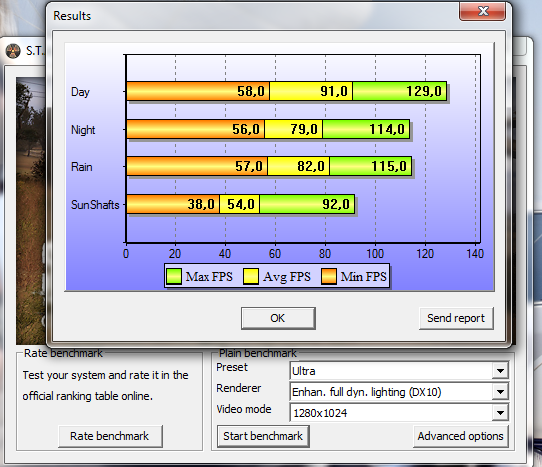Click the SunShafts max value 92,0
The width and height of the screenshot is (542, 467).
(336, 204)
